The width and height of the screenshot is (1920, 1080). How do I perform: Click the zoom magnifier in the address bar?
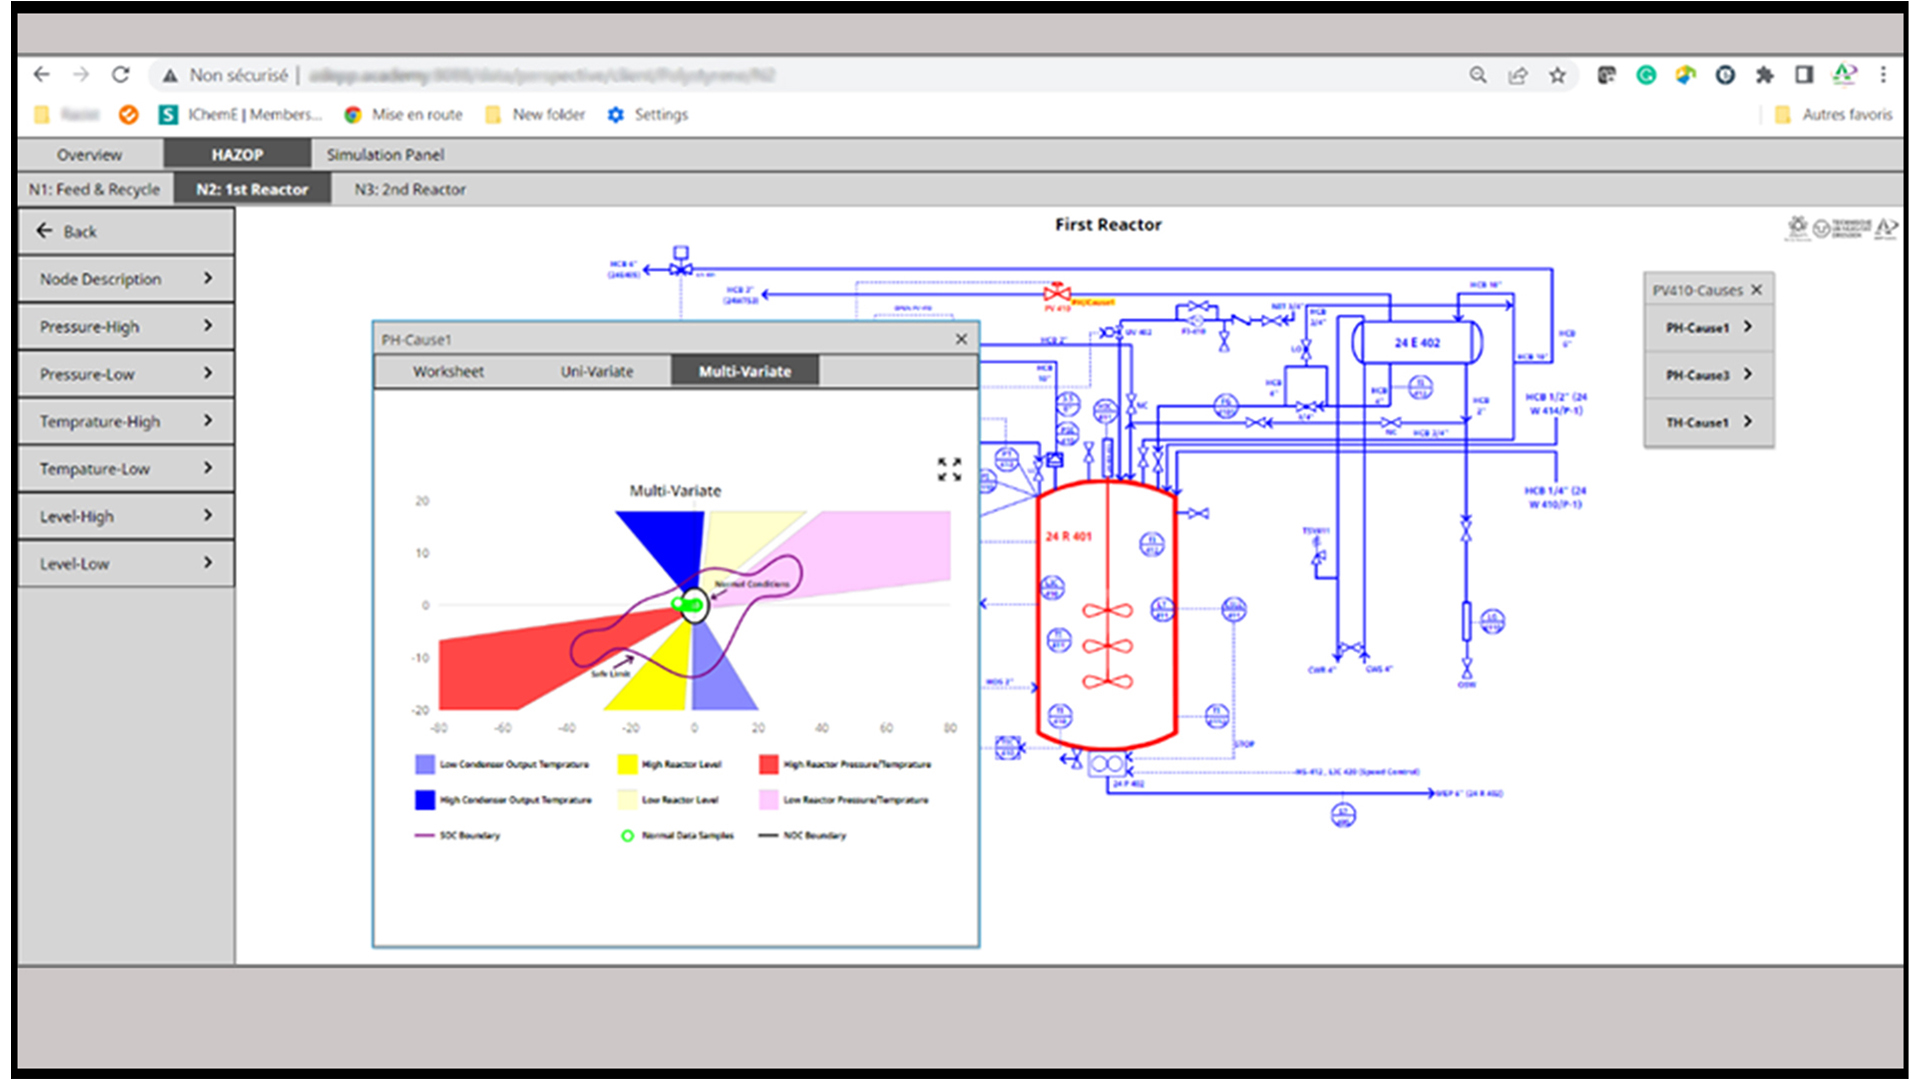click(x=1478, y=75)
